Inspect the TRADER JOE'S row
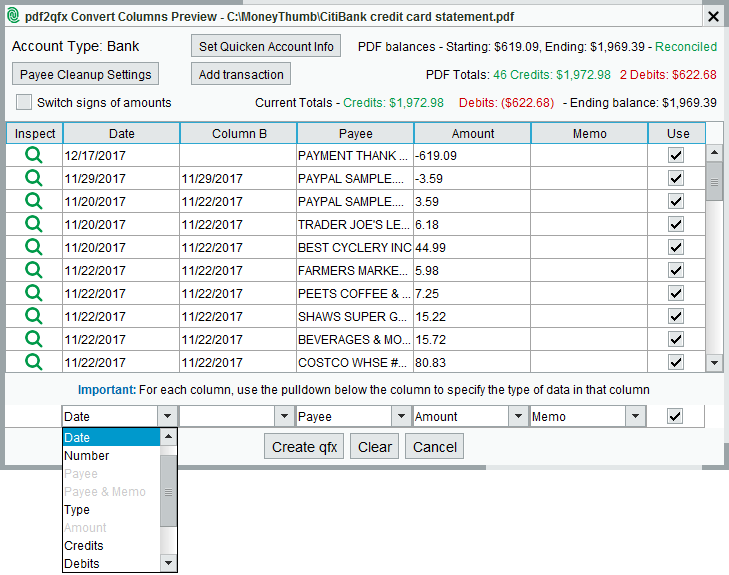This screenshot has width=729, height=575. coord(33,224)
